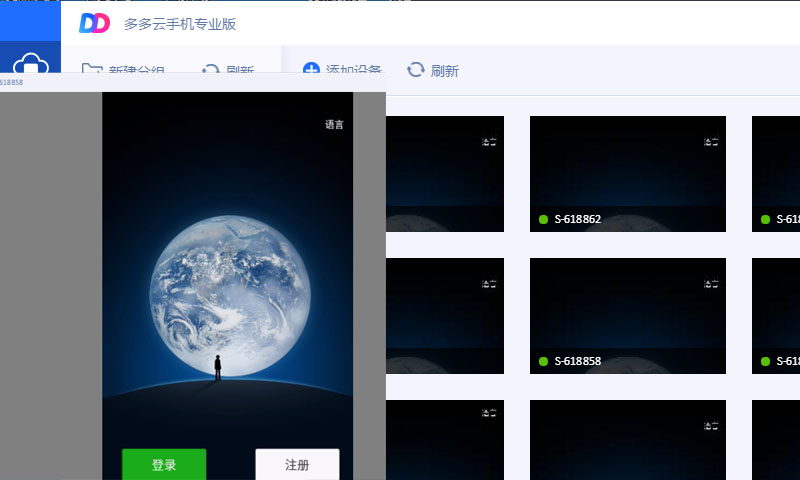800x480 pixels.
Task: Click the 刷新 label in device toolbar
Action: pyautogui.click(x=445, y=71)
